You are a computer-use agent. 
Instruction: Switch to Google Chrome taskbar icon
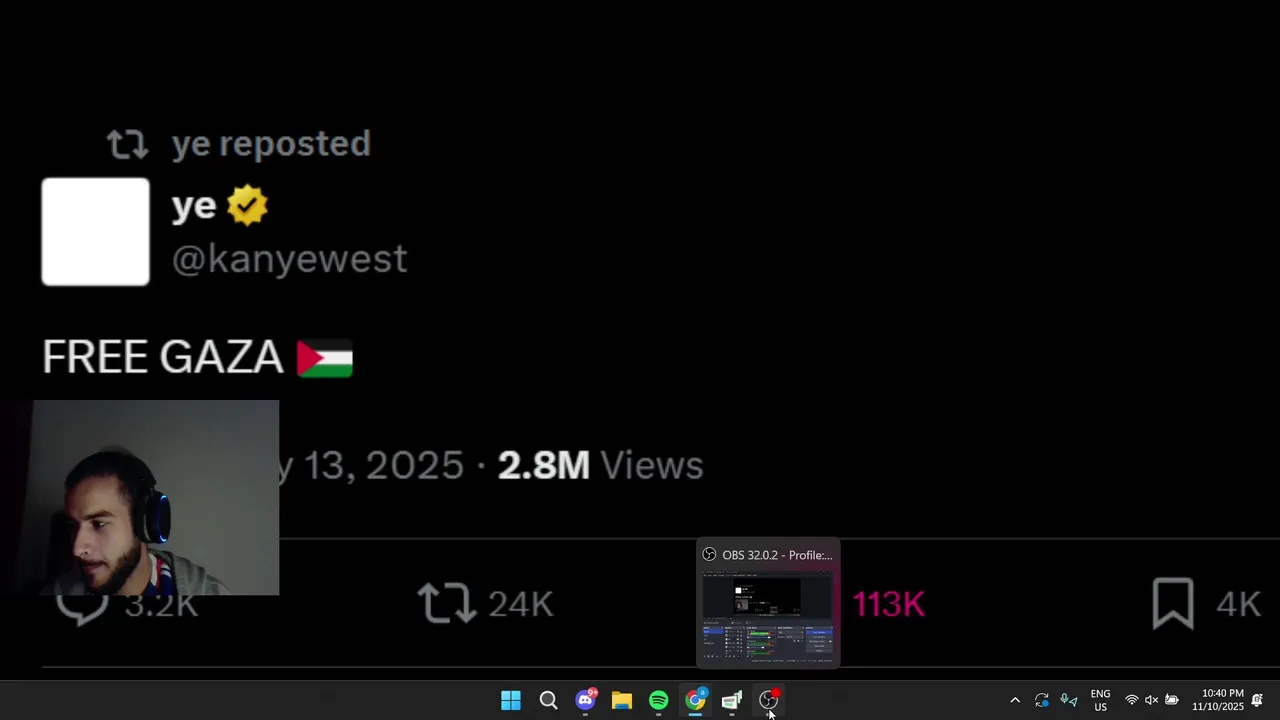695,700
